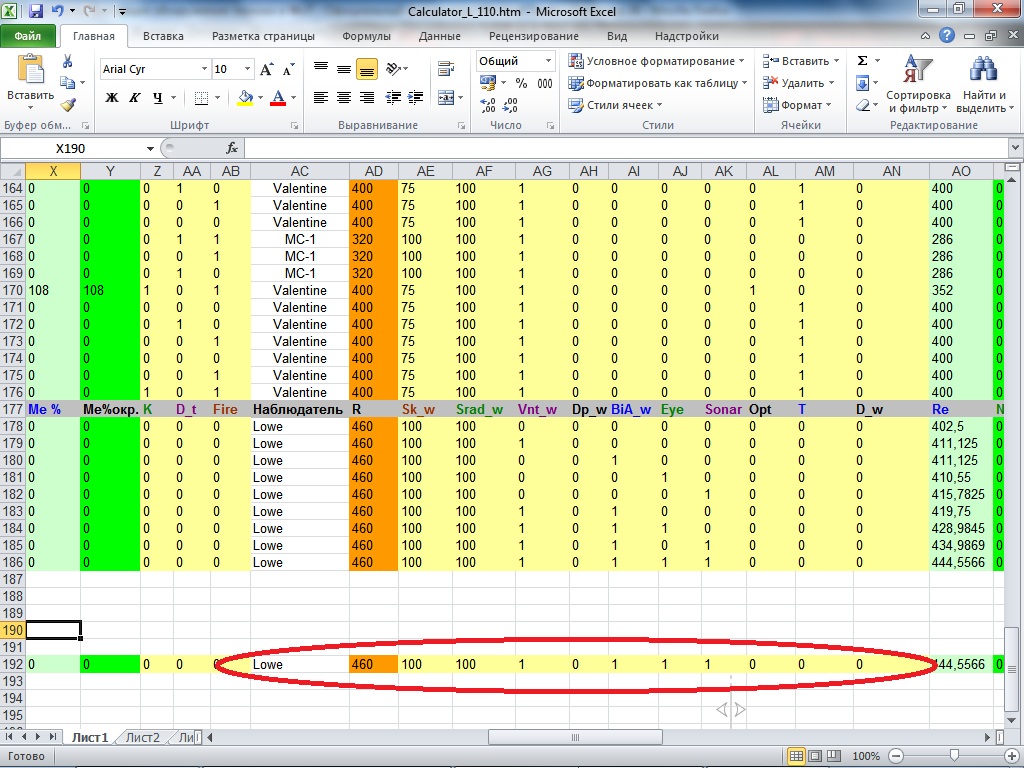Increase cell indent
This screenshot has width=1024, height=768.
click(x=415, y=98)
